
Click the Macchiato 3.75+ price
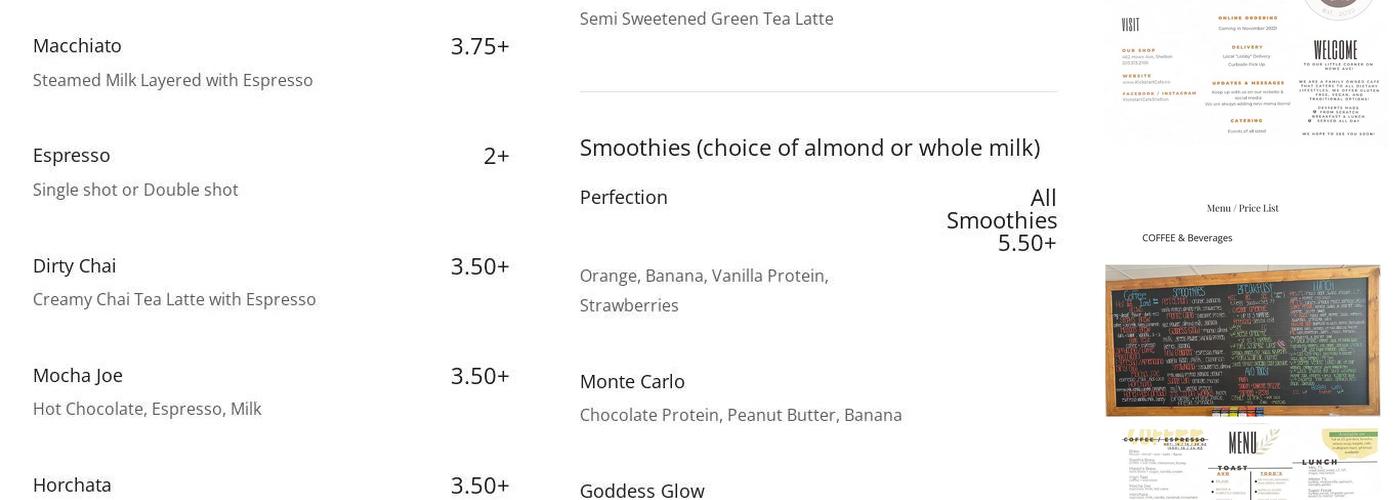click(480, 46)
